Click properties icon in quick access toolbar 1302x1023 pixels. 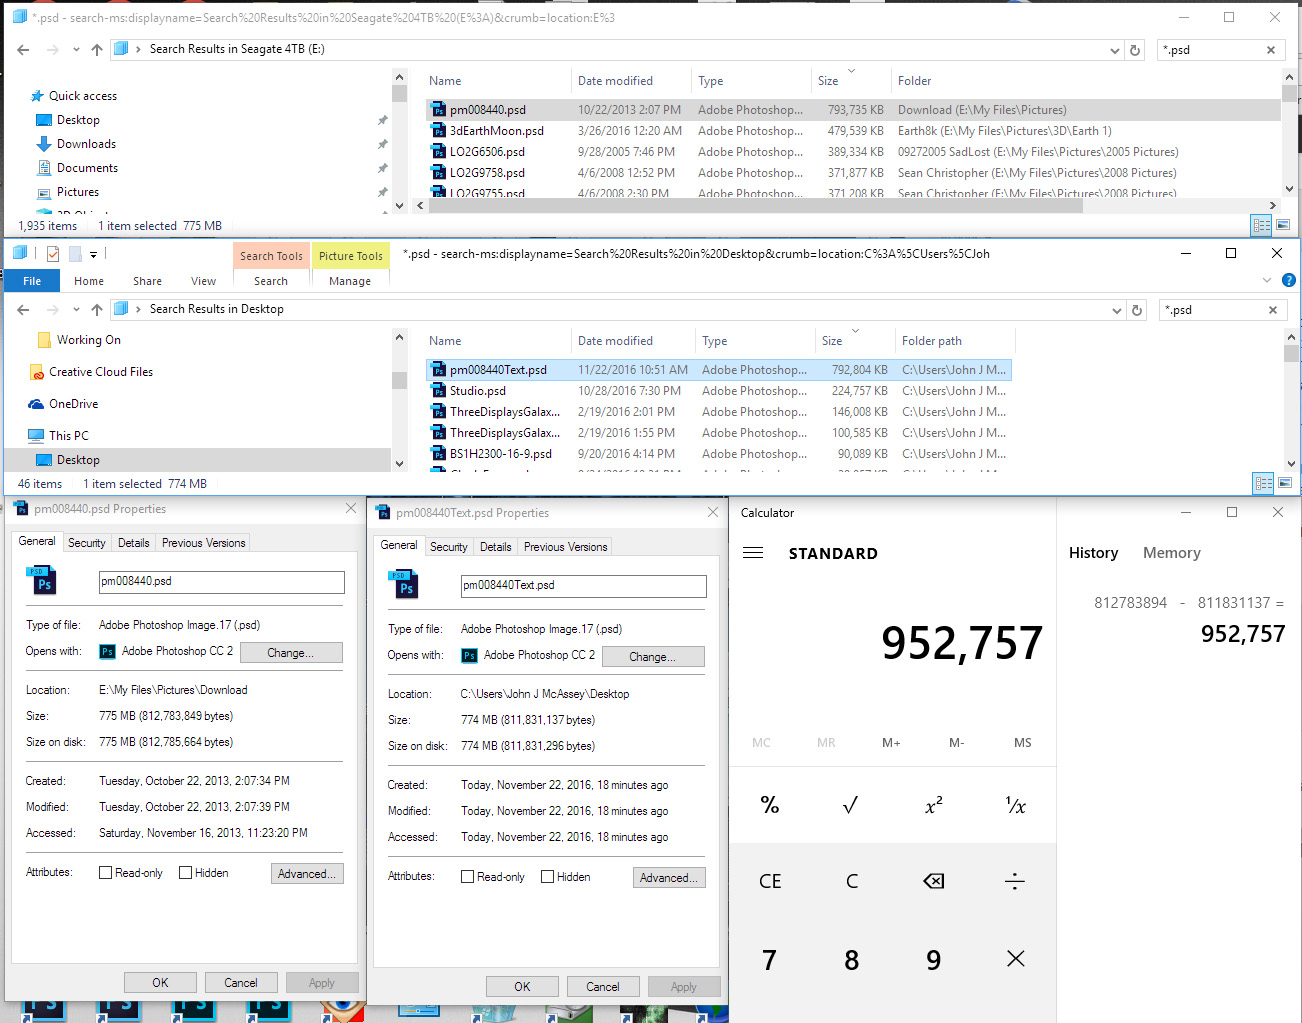[x=53, y=254]
